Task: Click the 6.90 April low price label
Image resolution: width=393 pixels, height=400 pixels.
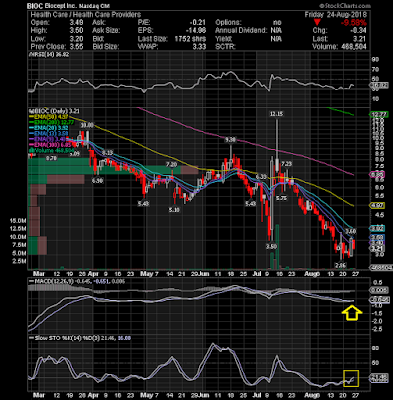Action: click(x=98, y=180)
